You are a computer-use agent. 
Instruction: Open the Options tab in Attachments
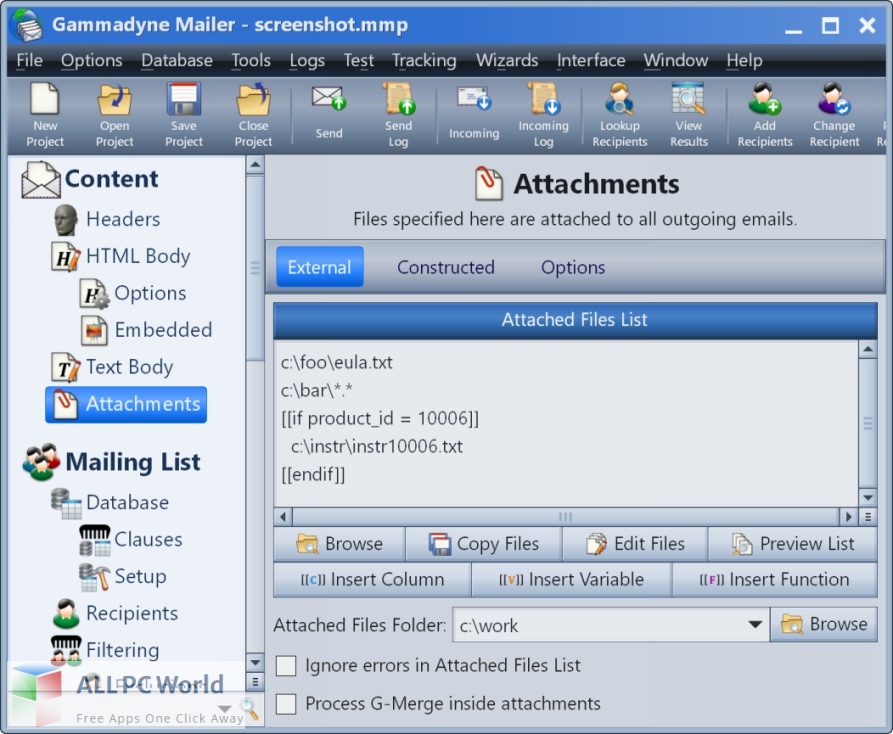click(573, 268)
